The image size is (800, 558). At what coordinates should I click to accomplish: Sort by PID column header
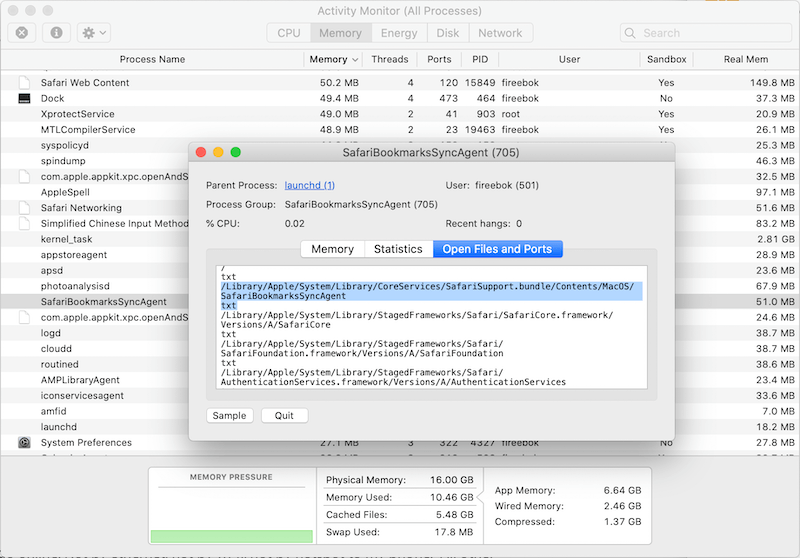tap(480, 59)
